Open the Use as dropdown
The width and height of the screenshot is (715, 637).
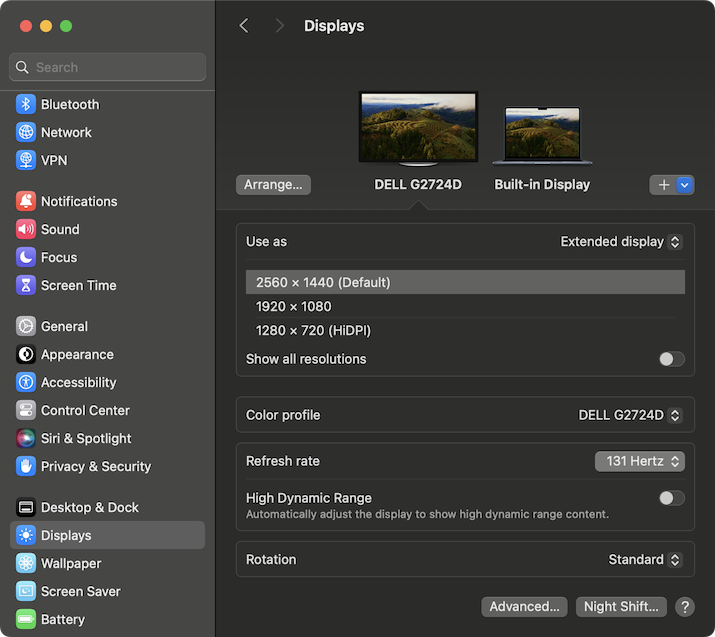(621, 242)
